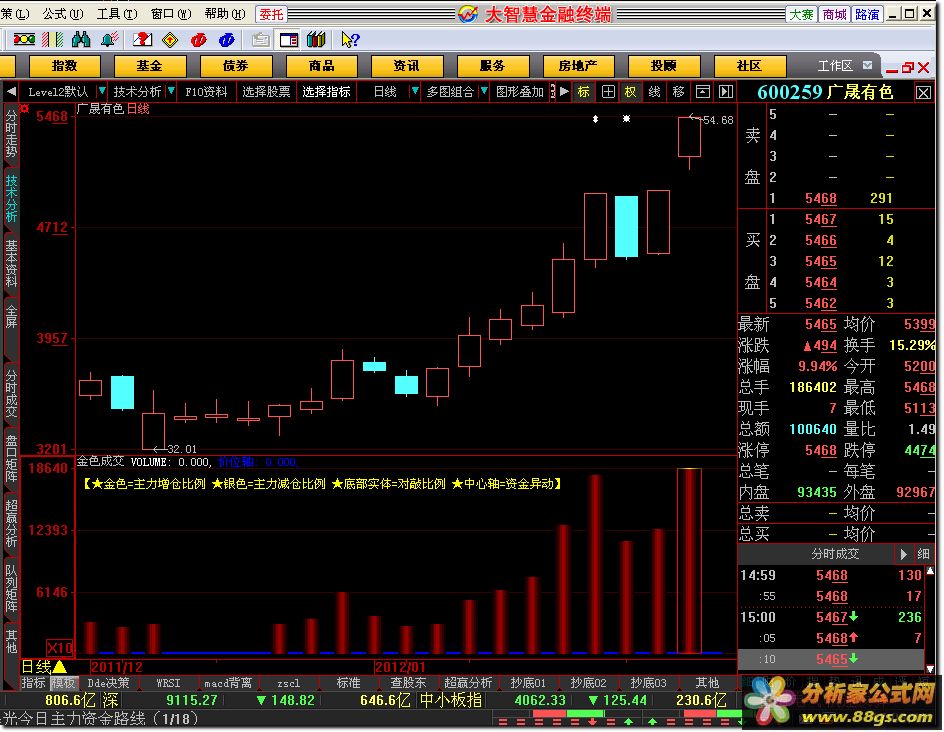The height and width of the screenshot is (732, 944).
Task: Click the red question-mark envelope icon
Action: click(x=142, y=40)
